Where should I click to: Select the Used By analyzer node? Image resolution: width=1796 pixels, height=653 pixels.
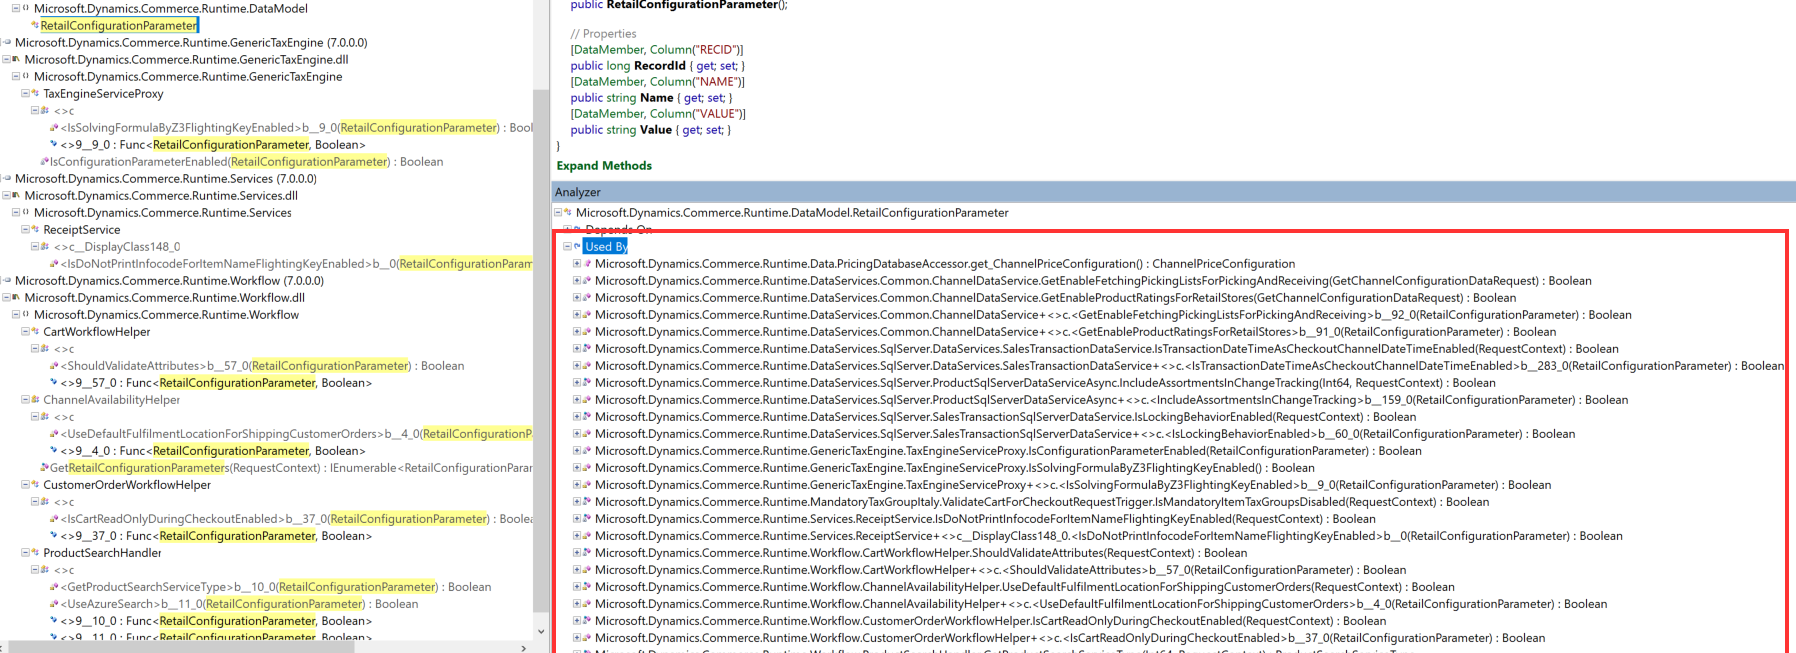pos(605,246)
